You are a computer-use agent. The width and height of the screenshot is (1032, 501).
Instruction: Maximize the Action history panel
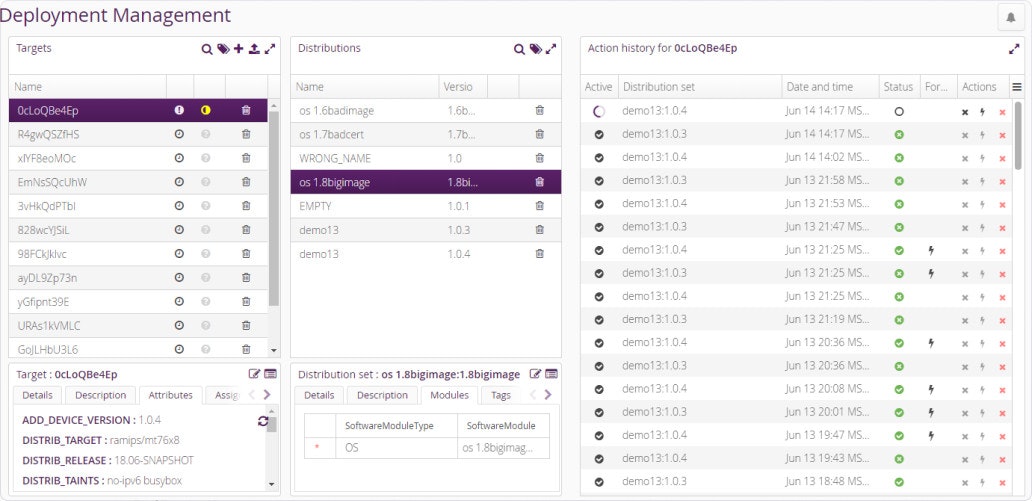click(1014, 48)
